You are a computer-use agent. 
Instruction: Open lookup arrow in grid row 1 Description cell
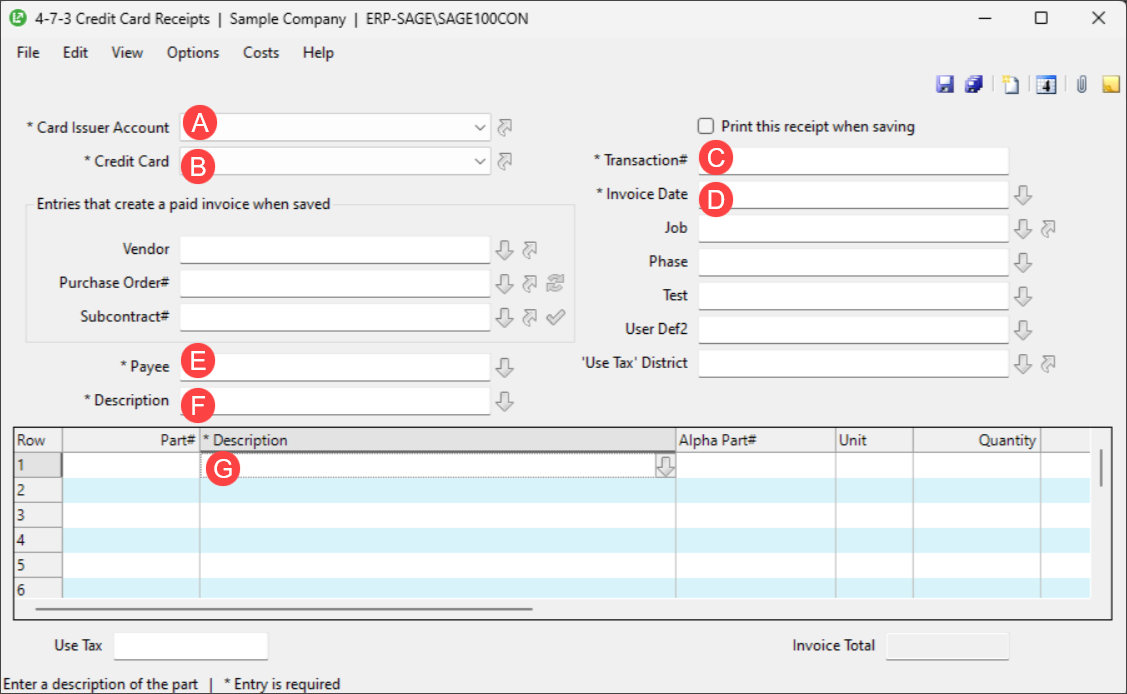[665, 466]
